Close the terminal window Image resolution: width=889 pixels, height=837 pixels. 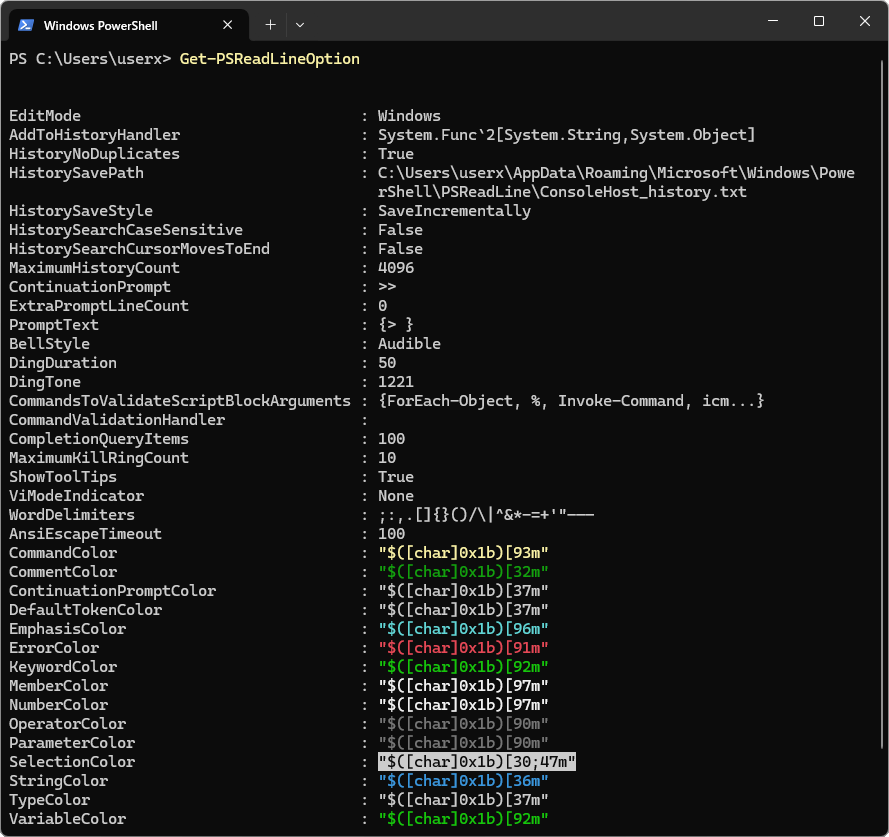[864, 21]
